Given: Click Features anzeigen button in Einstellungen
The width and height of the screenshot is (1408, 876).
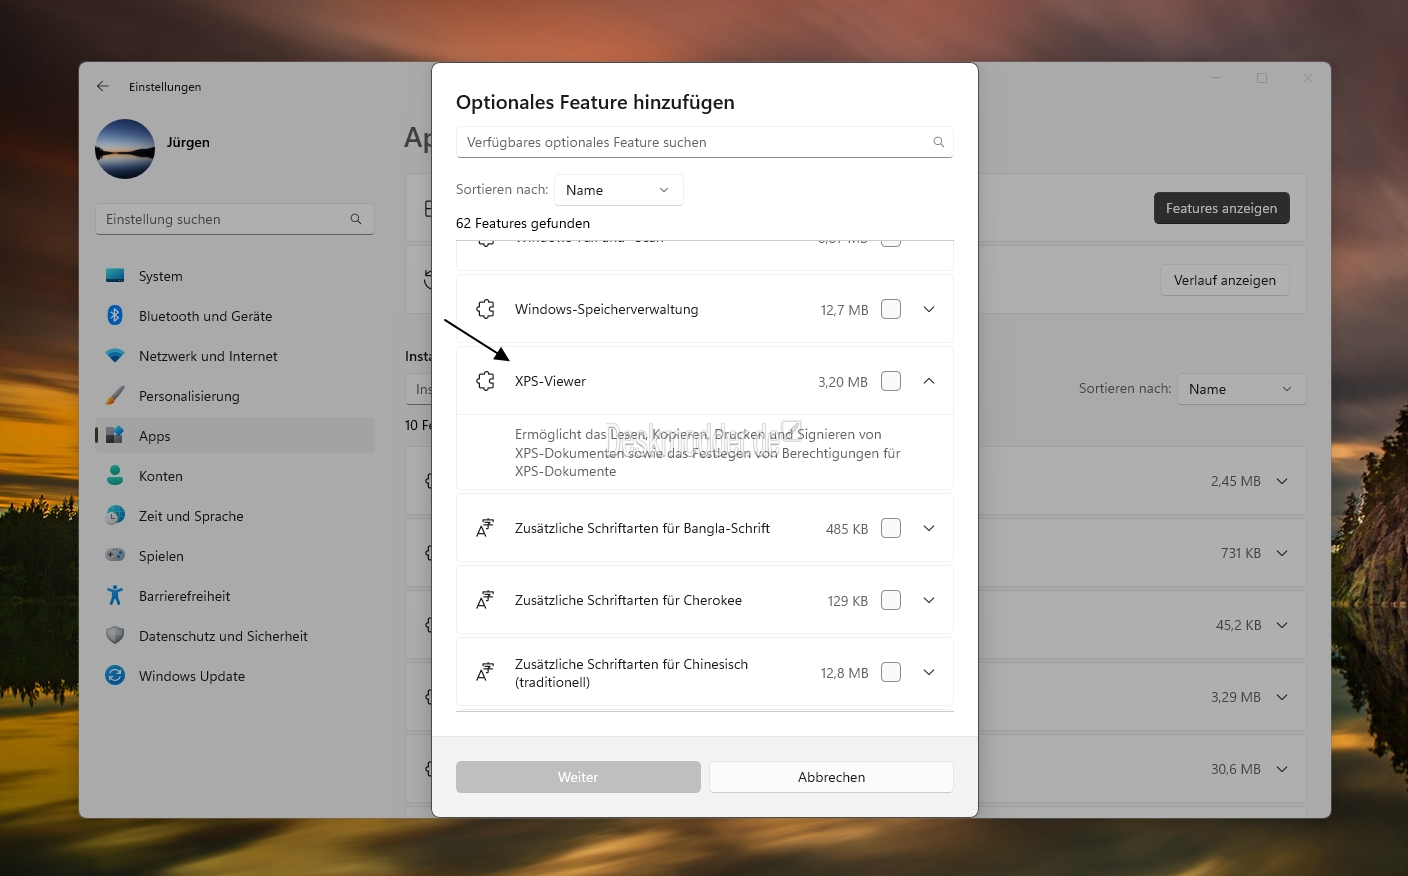Looking at the screenshot, I should [x=1221, y=208].
